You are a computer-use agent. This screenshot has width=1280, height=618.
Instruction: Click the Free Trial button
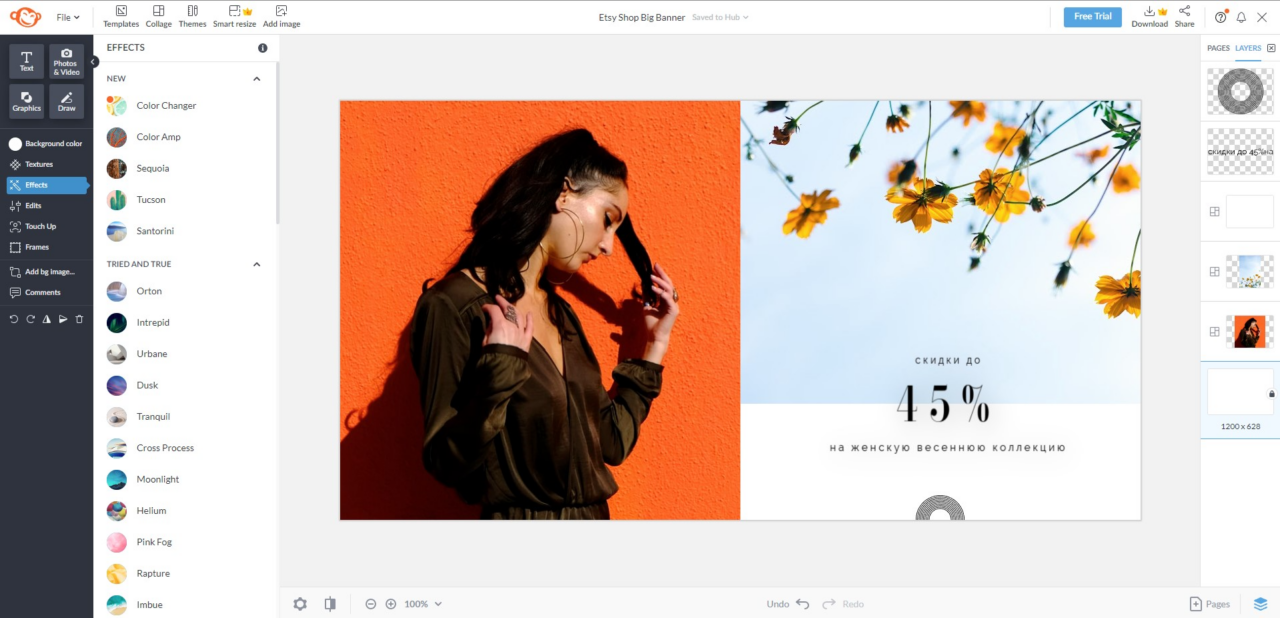coord(1092,17)
